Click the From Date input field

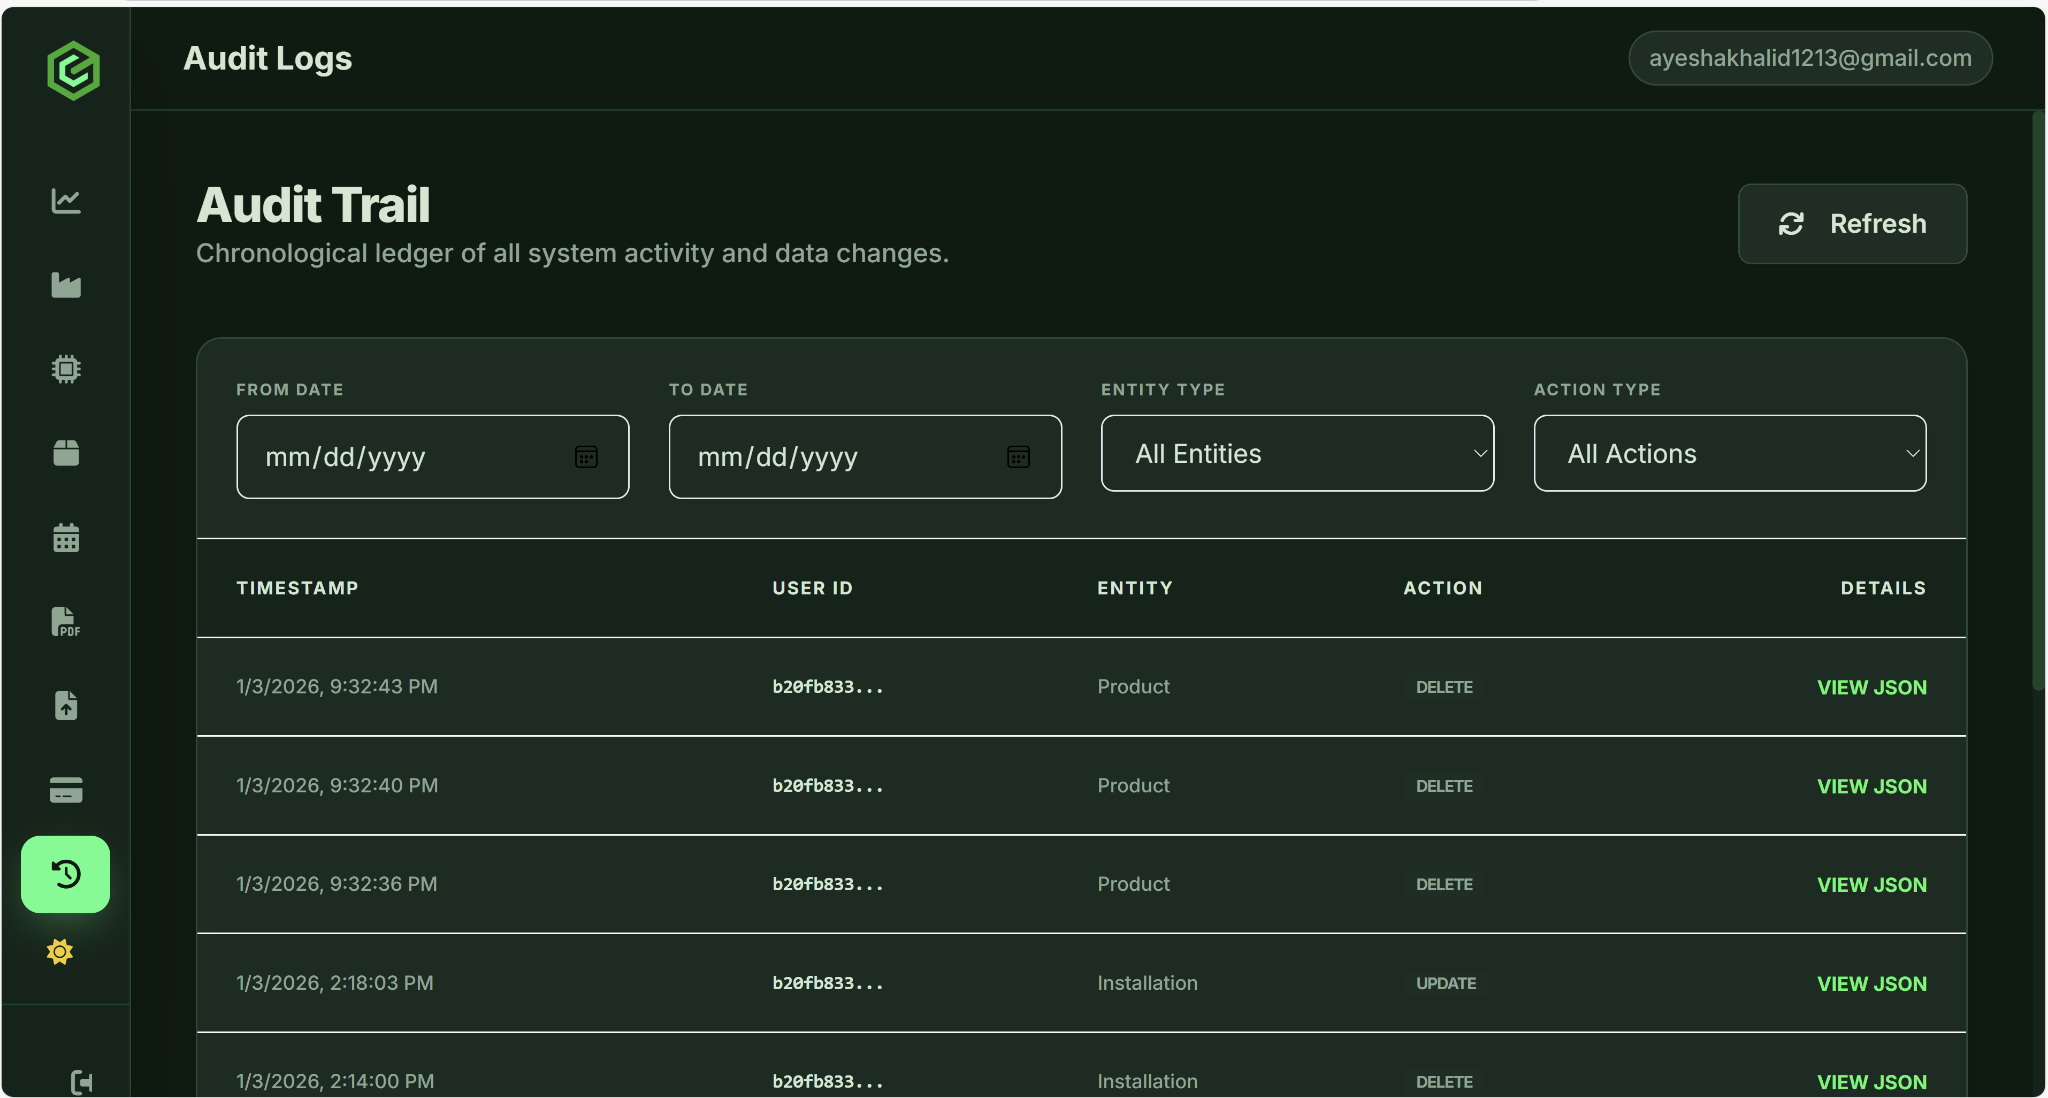400,457
